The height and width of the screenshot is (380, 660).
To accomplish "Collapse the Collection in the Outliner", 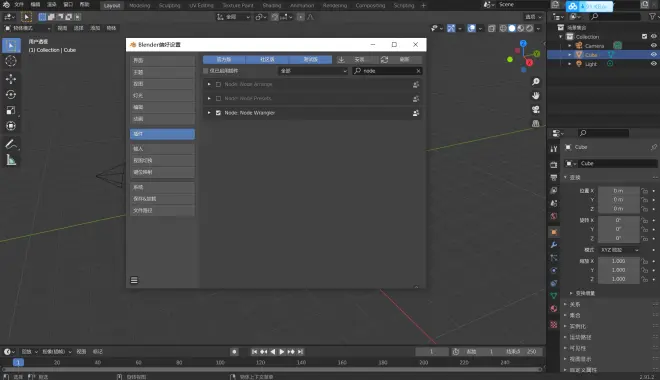I will 561,37.
